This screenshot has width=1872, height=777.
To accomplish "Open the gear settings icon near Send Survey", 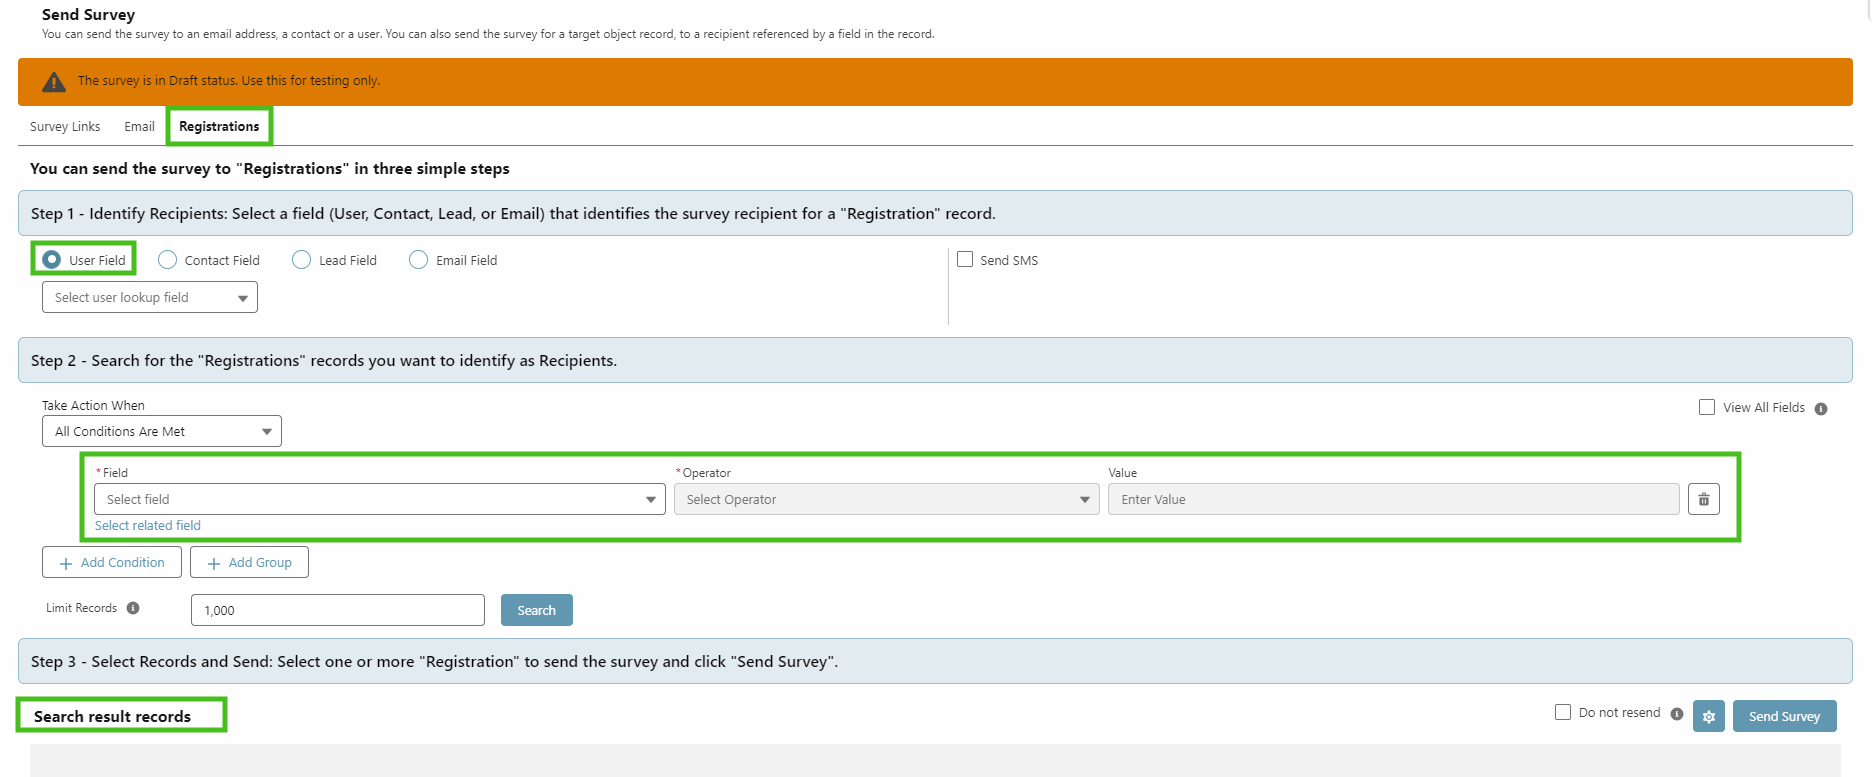I will 1708,716.
